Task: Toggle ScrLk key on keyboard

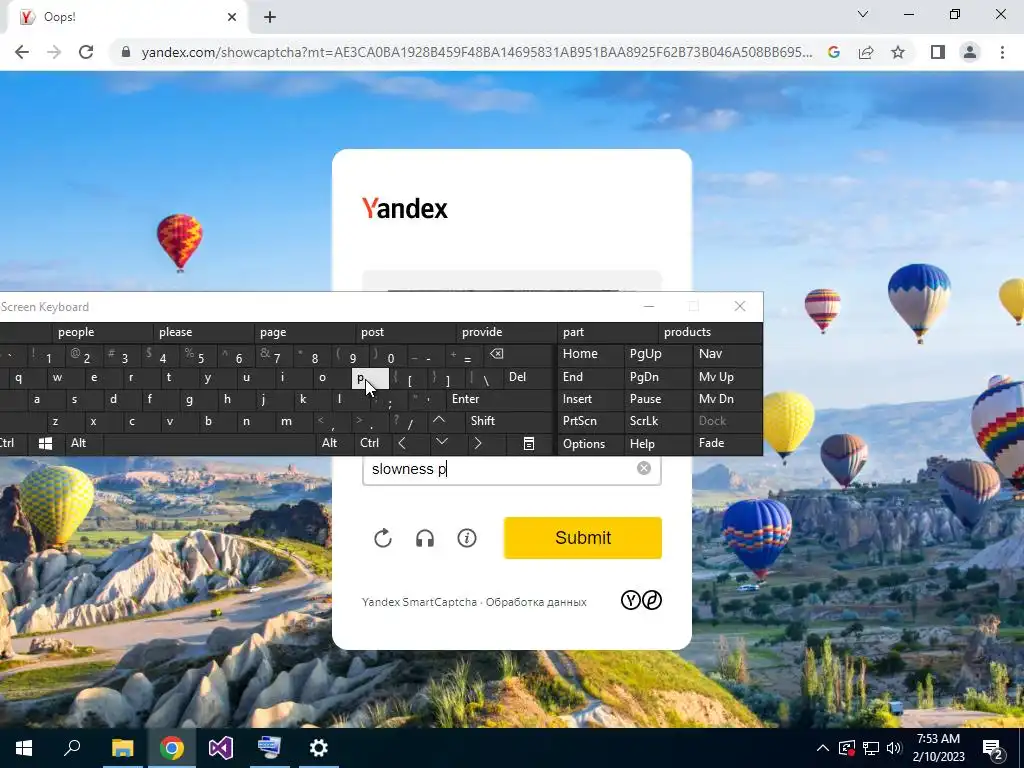Action: [x=644, y=421]
